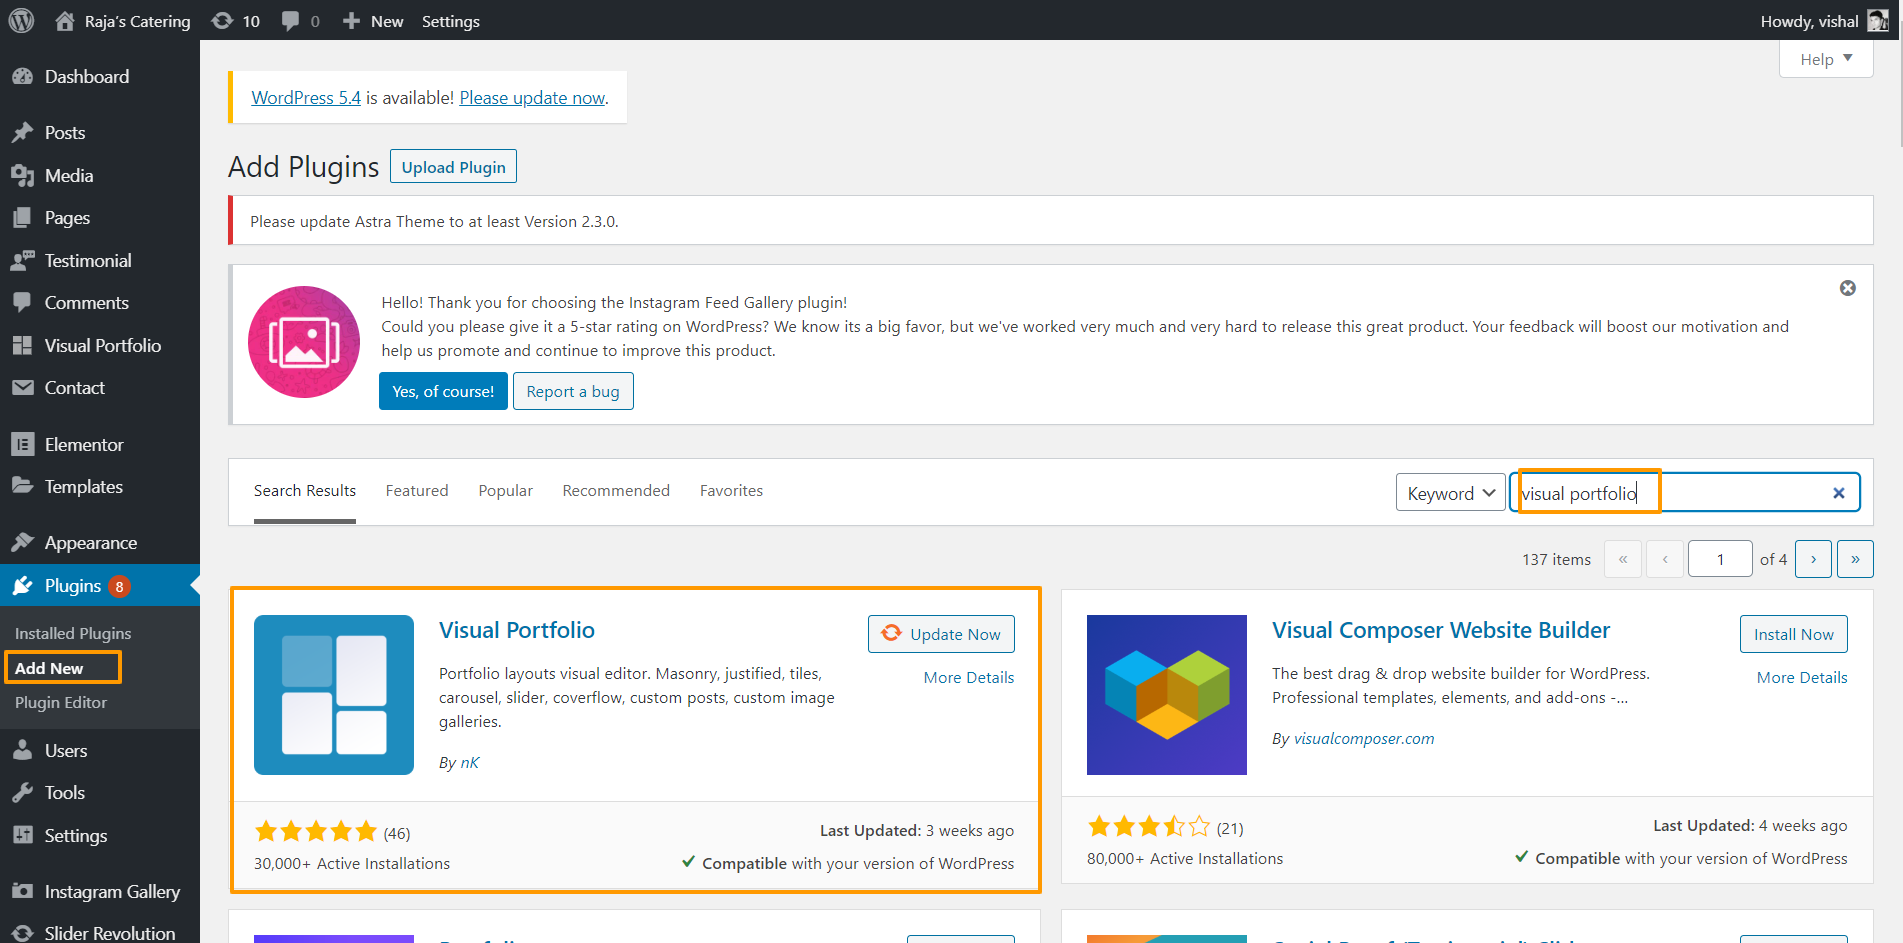Open Posts pin icon in sidebar
Screen dimensions: 1903x943
tap(22, 133)
